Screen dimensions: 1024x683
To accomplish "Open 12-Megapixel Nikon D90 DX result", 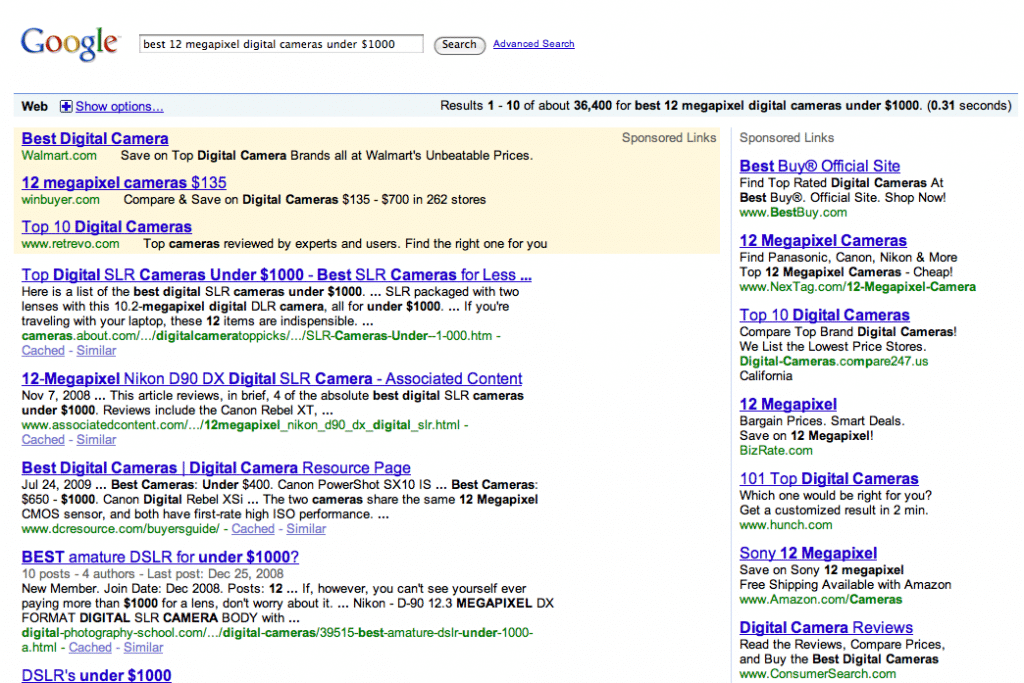I will [x=272, y=379].
